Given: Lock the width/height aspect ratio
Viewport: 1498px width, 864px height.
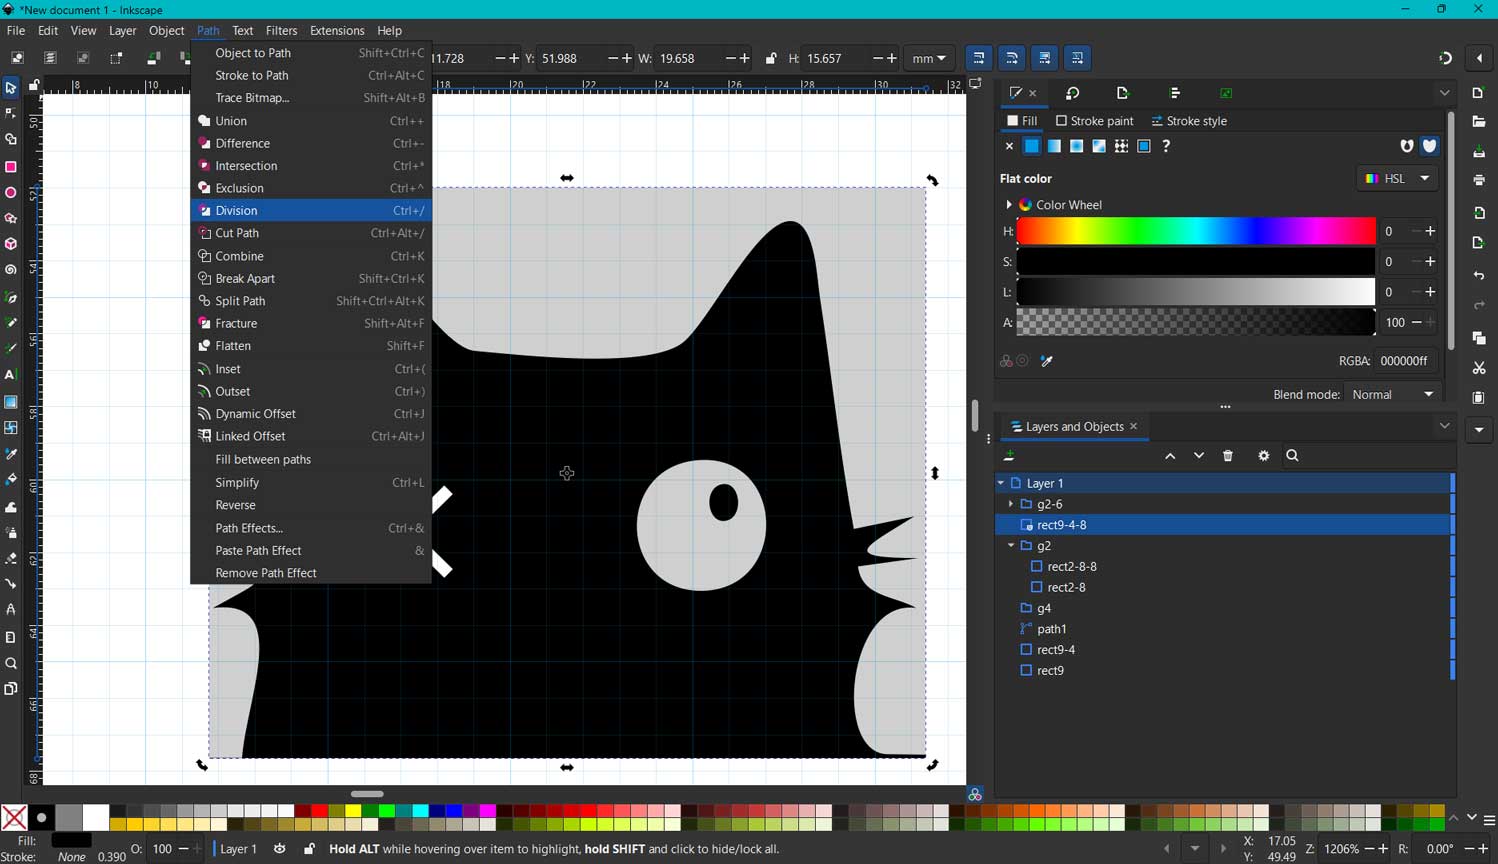Looking at the screenshot, I should (771, 58).
